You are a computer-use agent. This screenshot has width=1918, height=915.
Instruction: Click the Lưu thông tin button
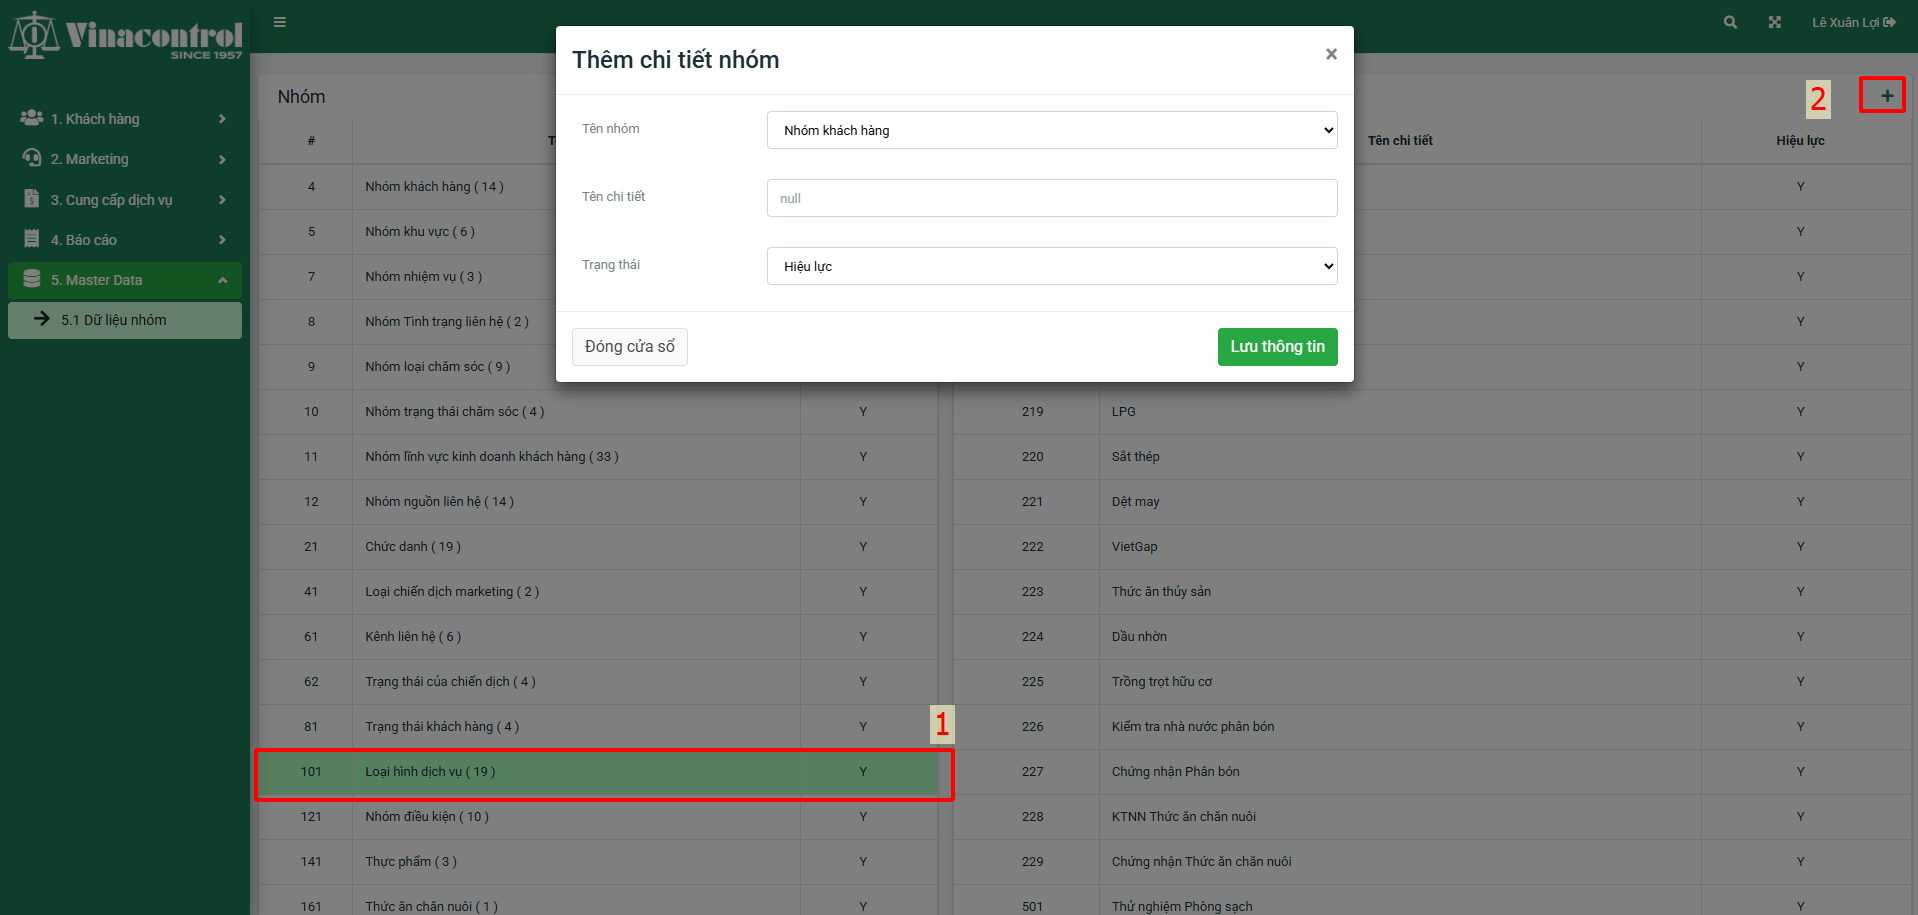click(1277, 347)
